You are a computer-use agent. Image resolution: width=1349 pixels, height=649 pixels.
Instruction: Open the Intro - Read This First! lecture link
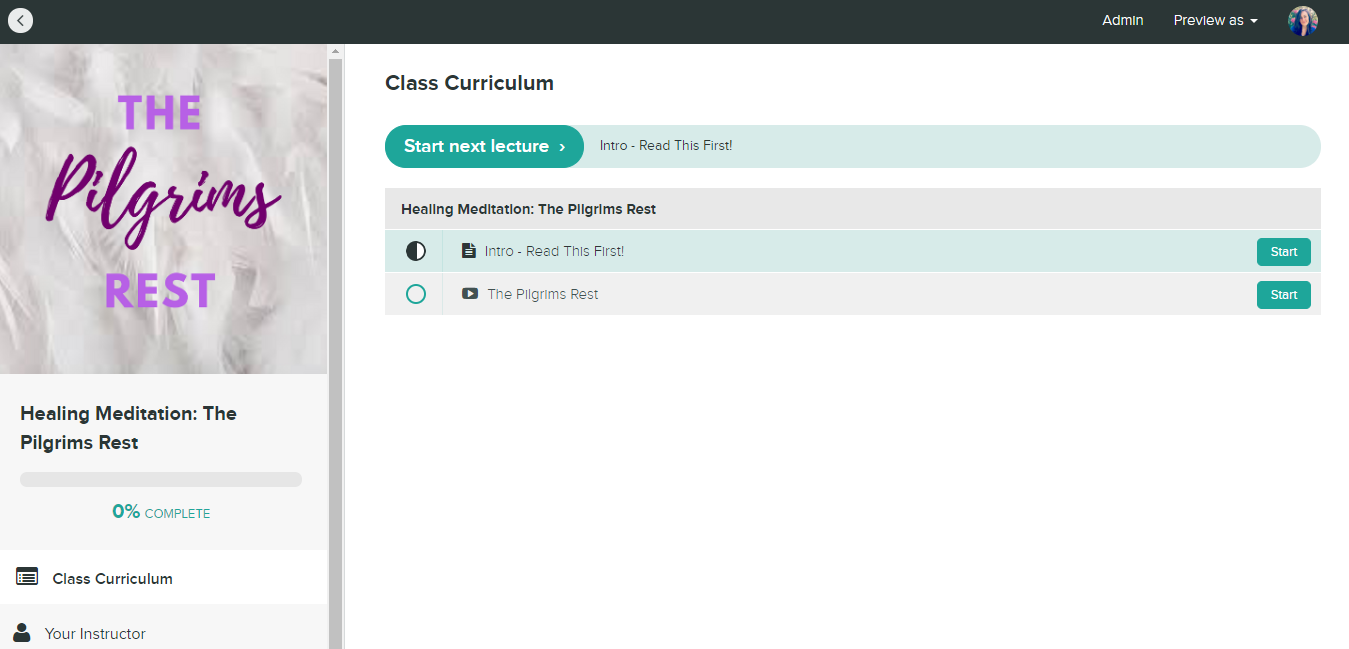coord(554,251)
